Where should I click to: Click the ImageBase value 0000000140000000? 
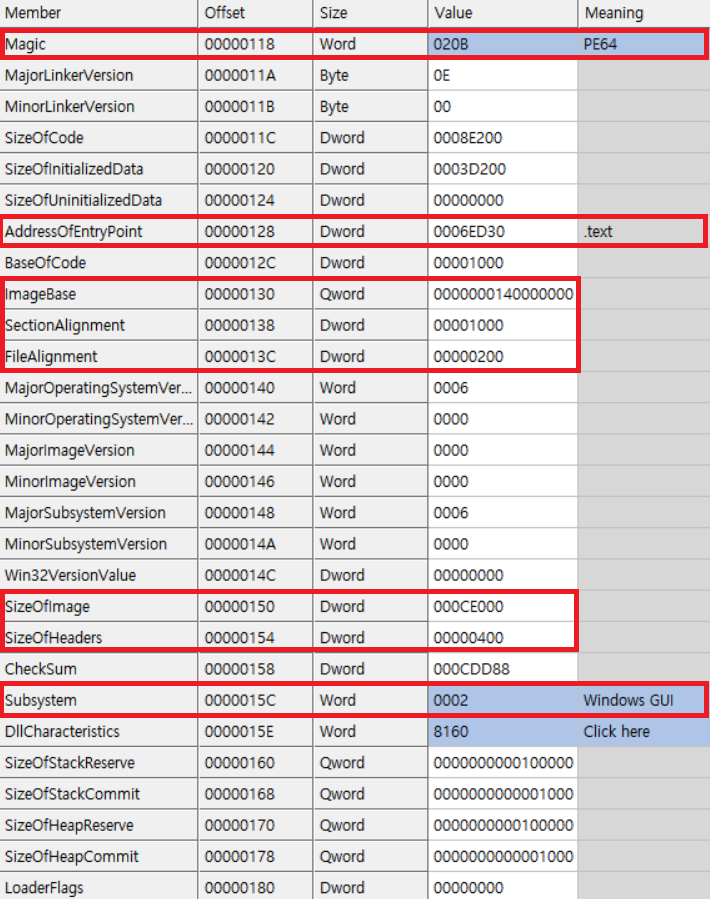click(503, 294)
